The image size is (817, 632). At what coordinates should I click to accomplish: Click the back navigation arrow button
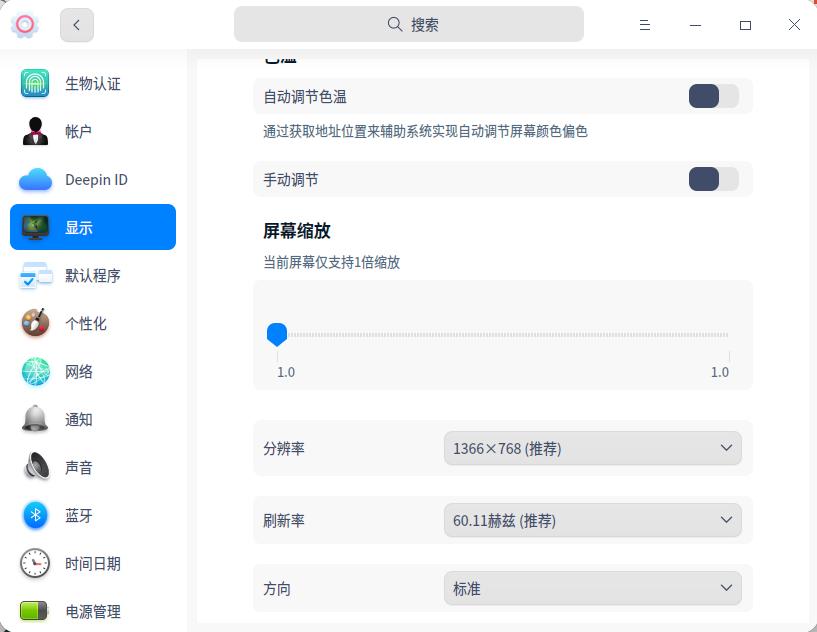77,24
